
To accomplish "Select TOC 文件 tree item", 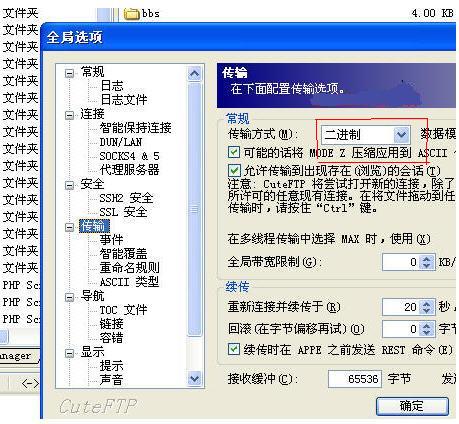I will point(123,310).
